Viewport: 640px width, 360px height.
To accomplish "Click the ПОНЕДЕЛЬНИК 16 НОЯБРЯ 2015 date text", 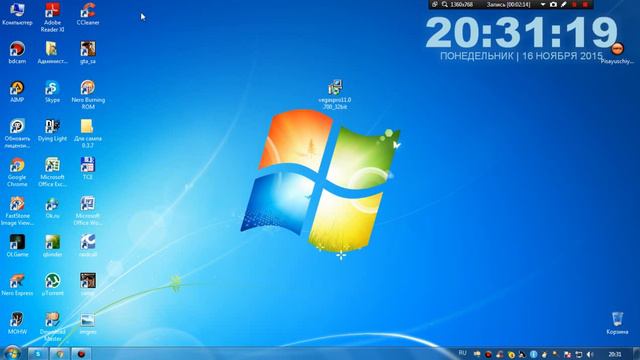I will pyautogui.click(x=521, y=56).
